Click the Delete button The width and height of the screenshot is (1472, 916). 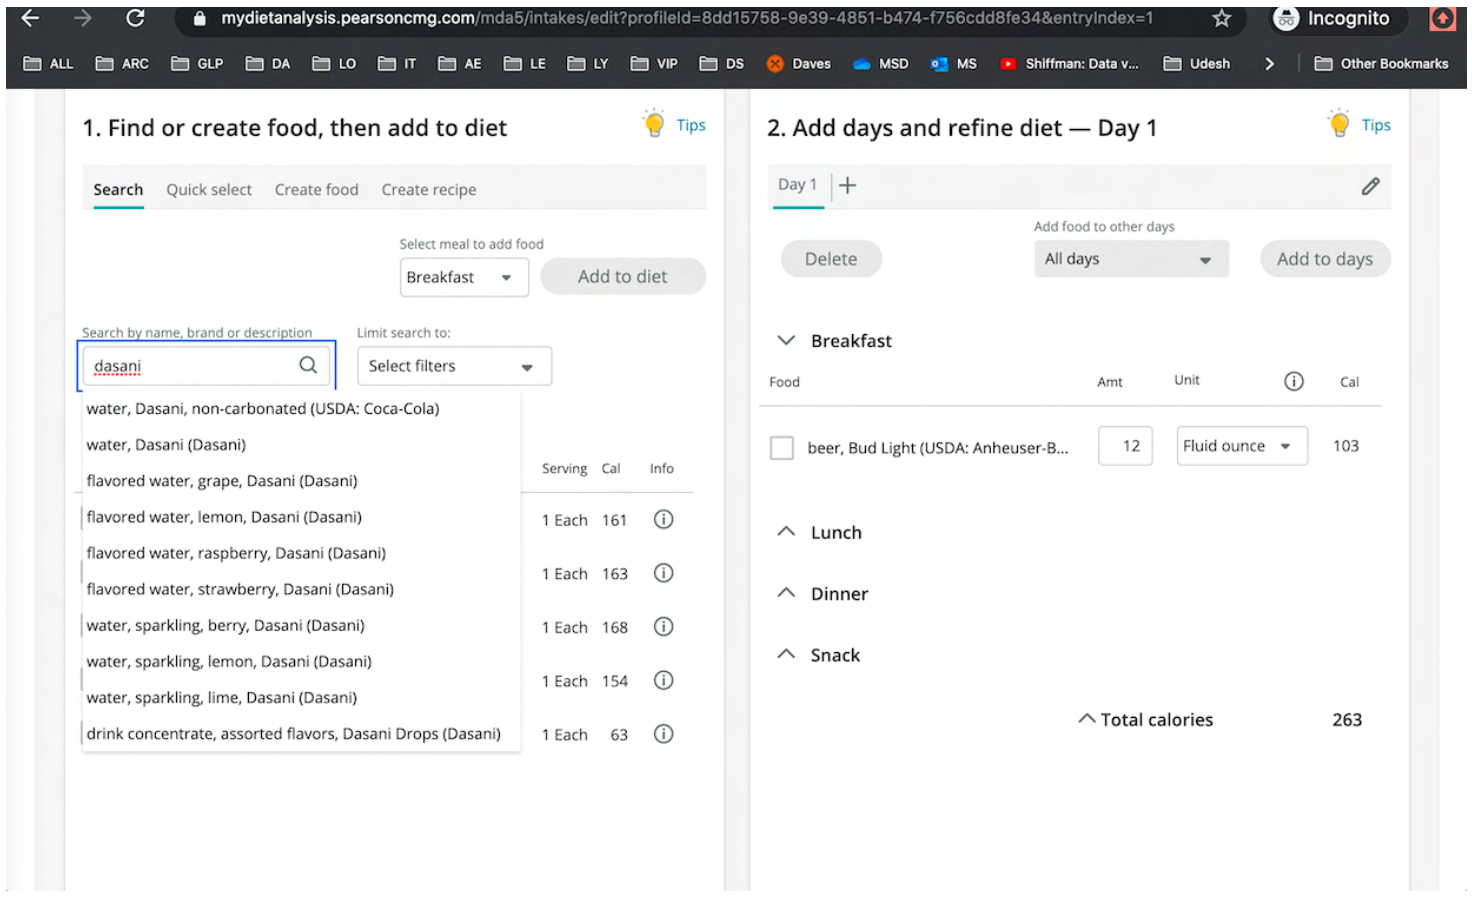830,259
